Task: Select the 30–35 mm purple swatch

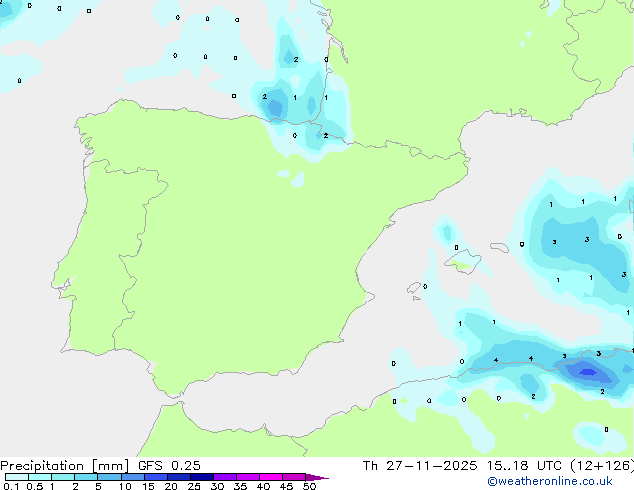Action: point(224,477)
